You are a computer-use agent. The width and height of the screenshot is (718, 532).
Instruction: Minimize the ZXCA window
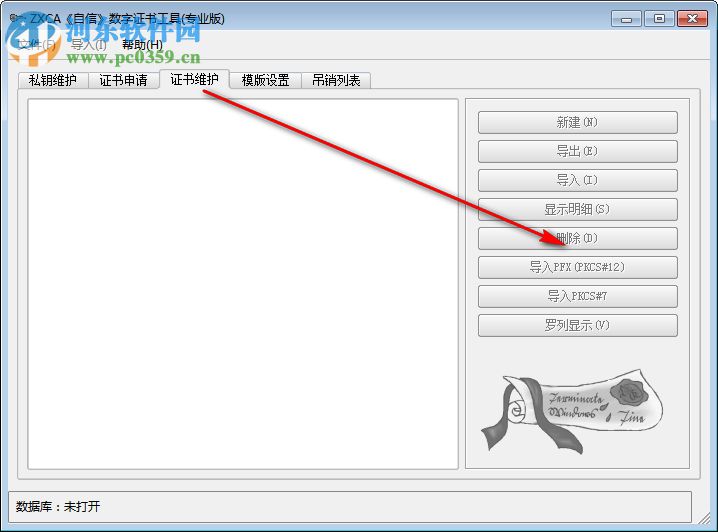tap(626, 19)
